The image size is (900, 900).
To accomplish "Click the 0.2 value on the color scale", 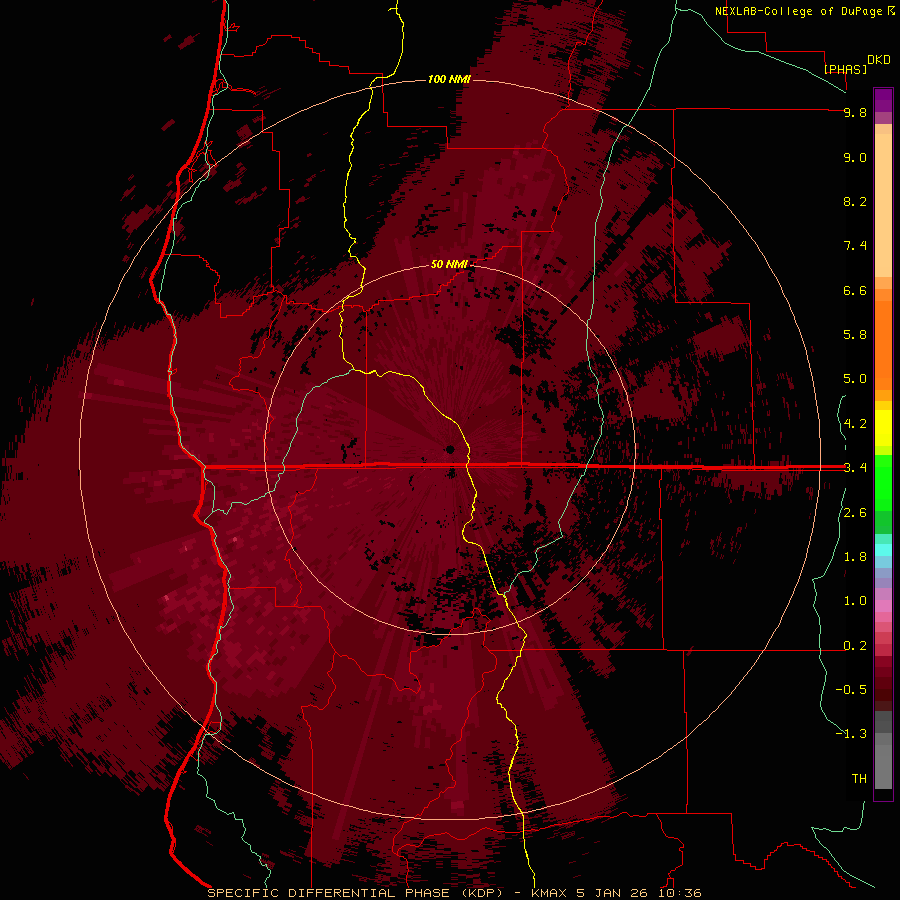I will (x=855, y=646).
